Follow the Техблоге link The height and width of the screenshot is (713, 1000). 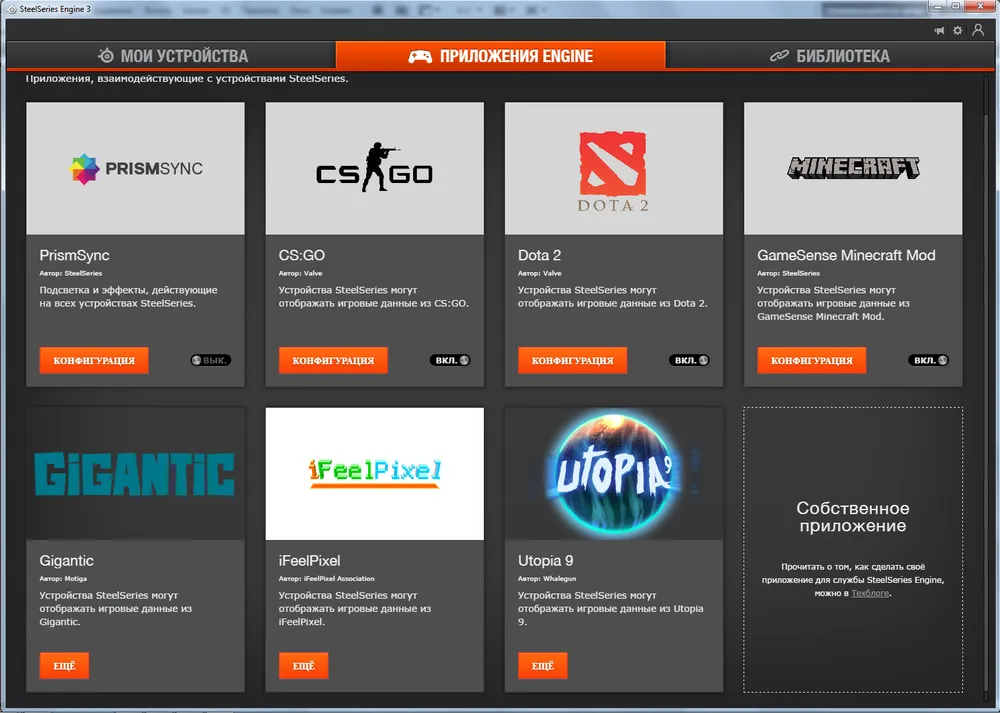[870, 593]
